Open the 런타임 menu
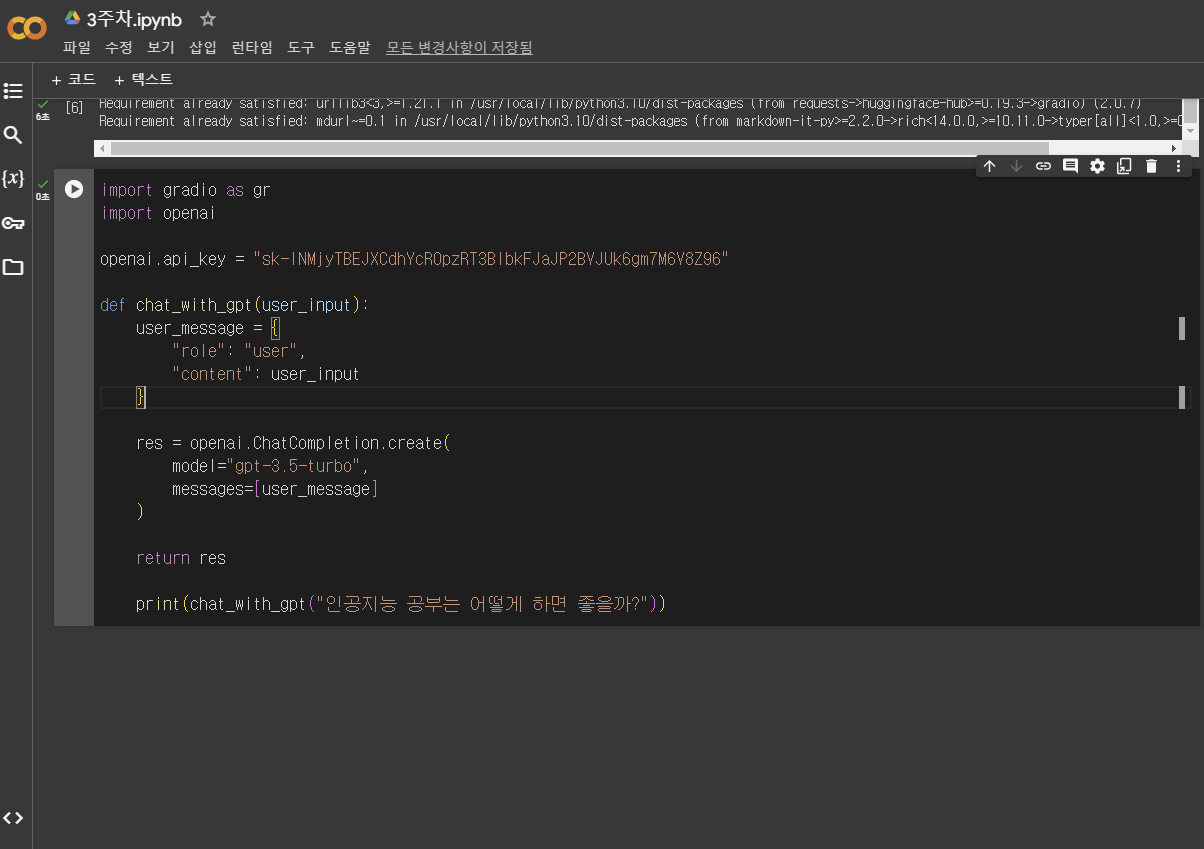The image size is (1204, 849). (x=252, y=47)
